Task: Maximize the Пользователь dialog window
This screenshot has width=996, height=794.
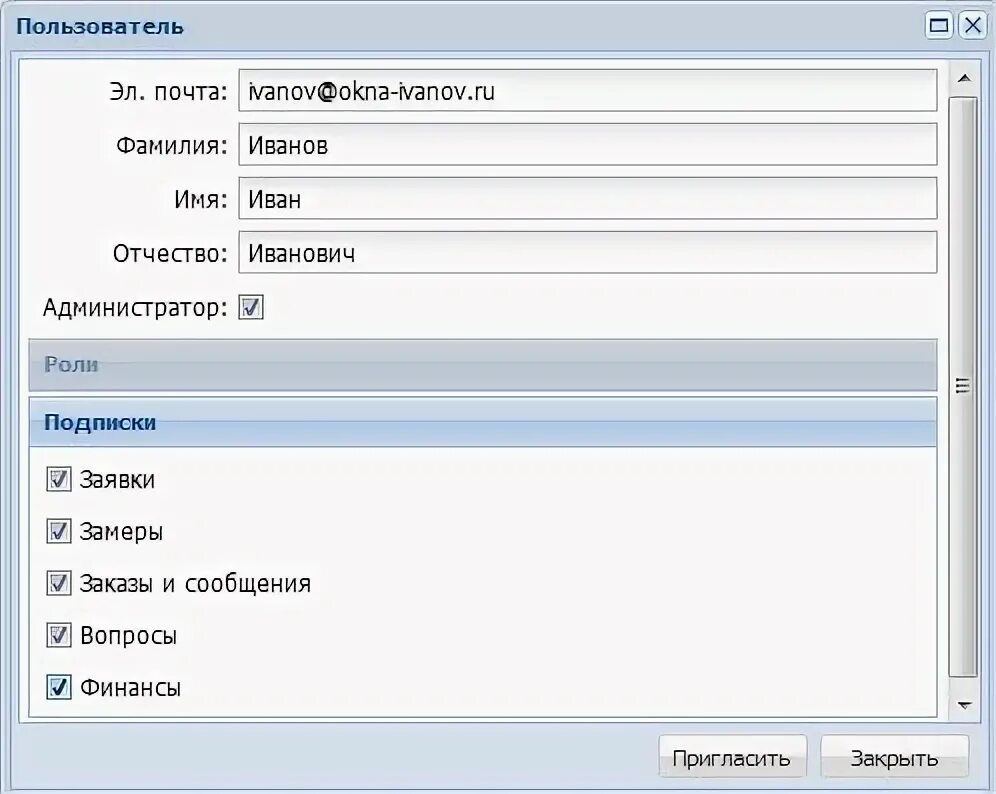Action: coord(938,25)
